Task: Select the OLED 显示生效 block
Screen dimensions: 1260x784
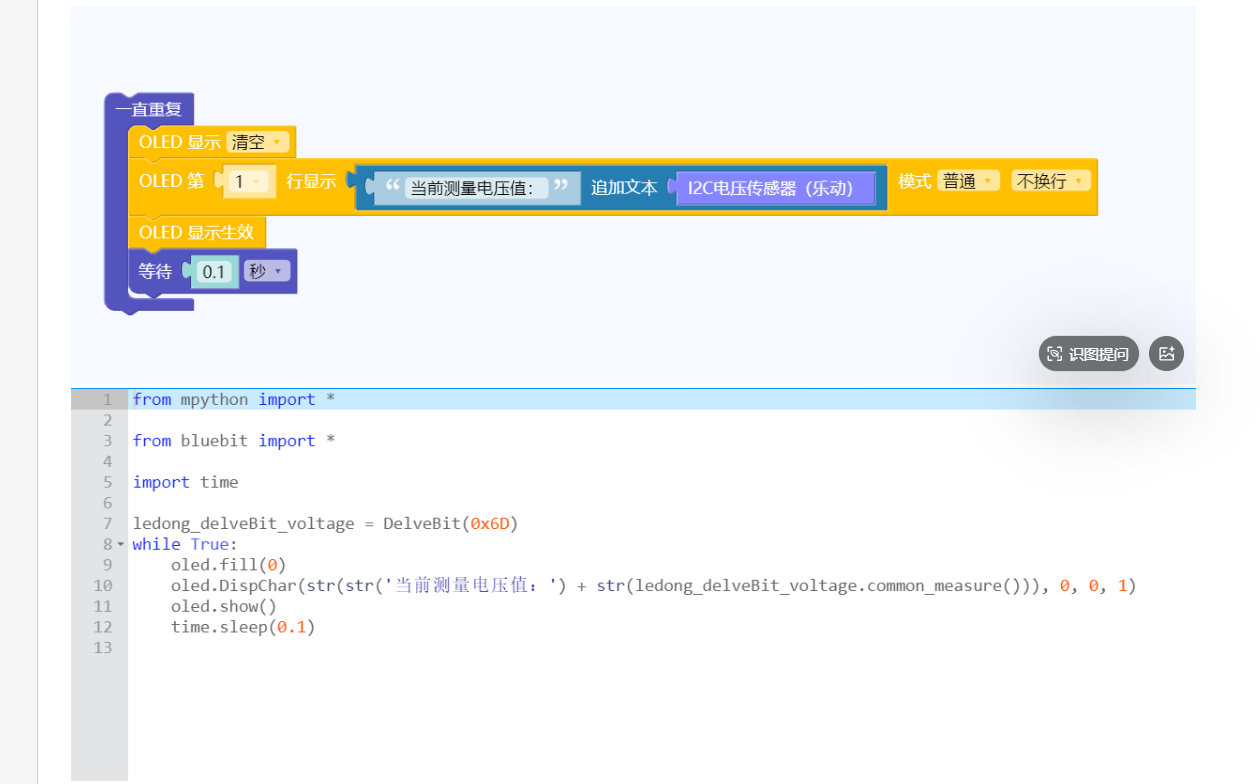Action: [x=197, y=232]
